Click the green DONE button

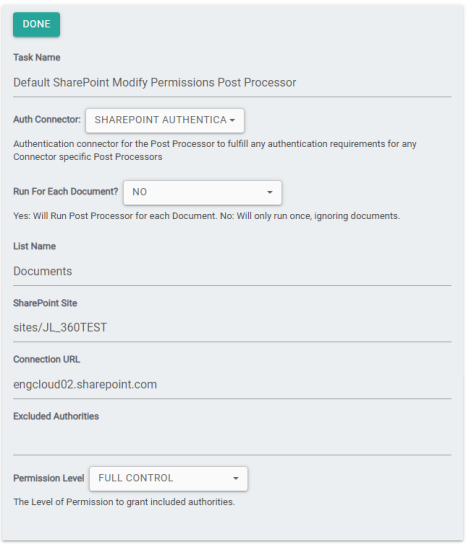tap(36, 24)
